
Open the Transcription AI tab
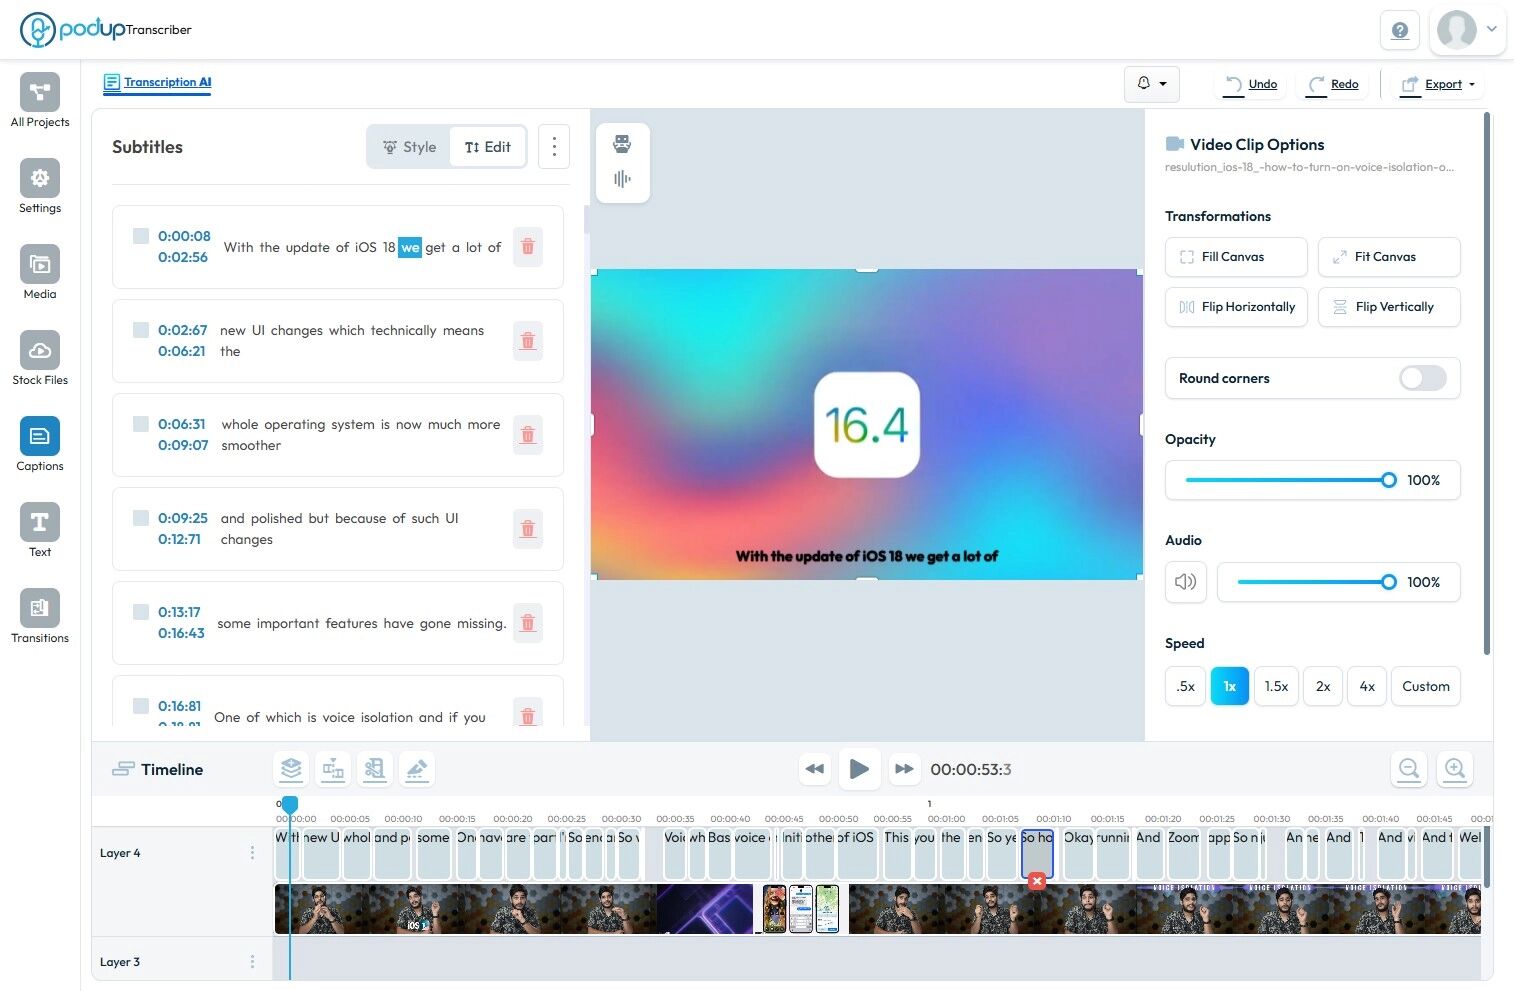[158, 83]
